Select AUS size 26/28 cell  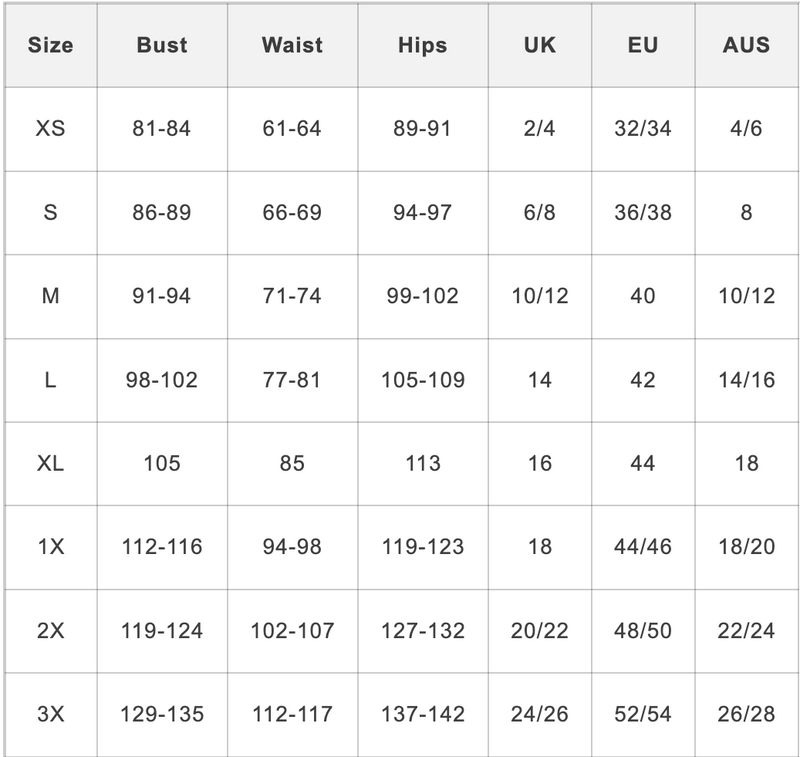tap(746, 714)
